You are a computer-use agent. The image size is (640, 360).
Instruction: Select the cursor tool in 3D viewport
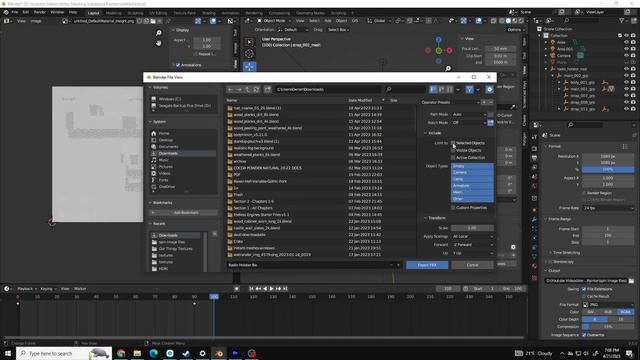(249, 54)
